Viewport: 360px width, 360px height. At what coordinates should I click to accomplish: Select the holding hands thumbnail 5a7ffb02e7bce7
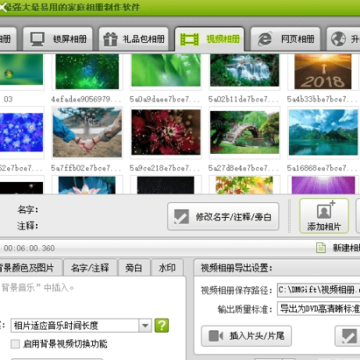(87, 132)
